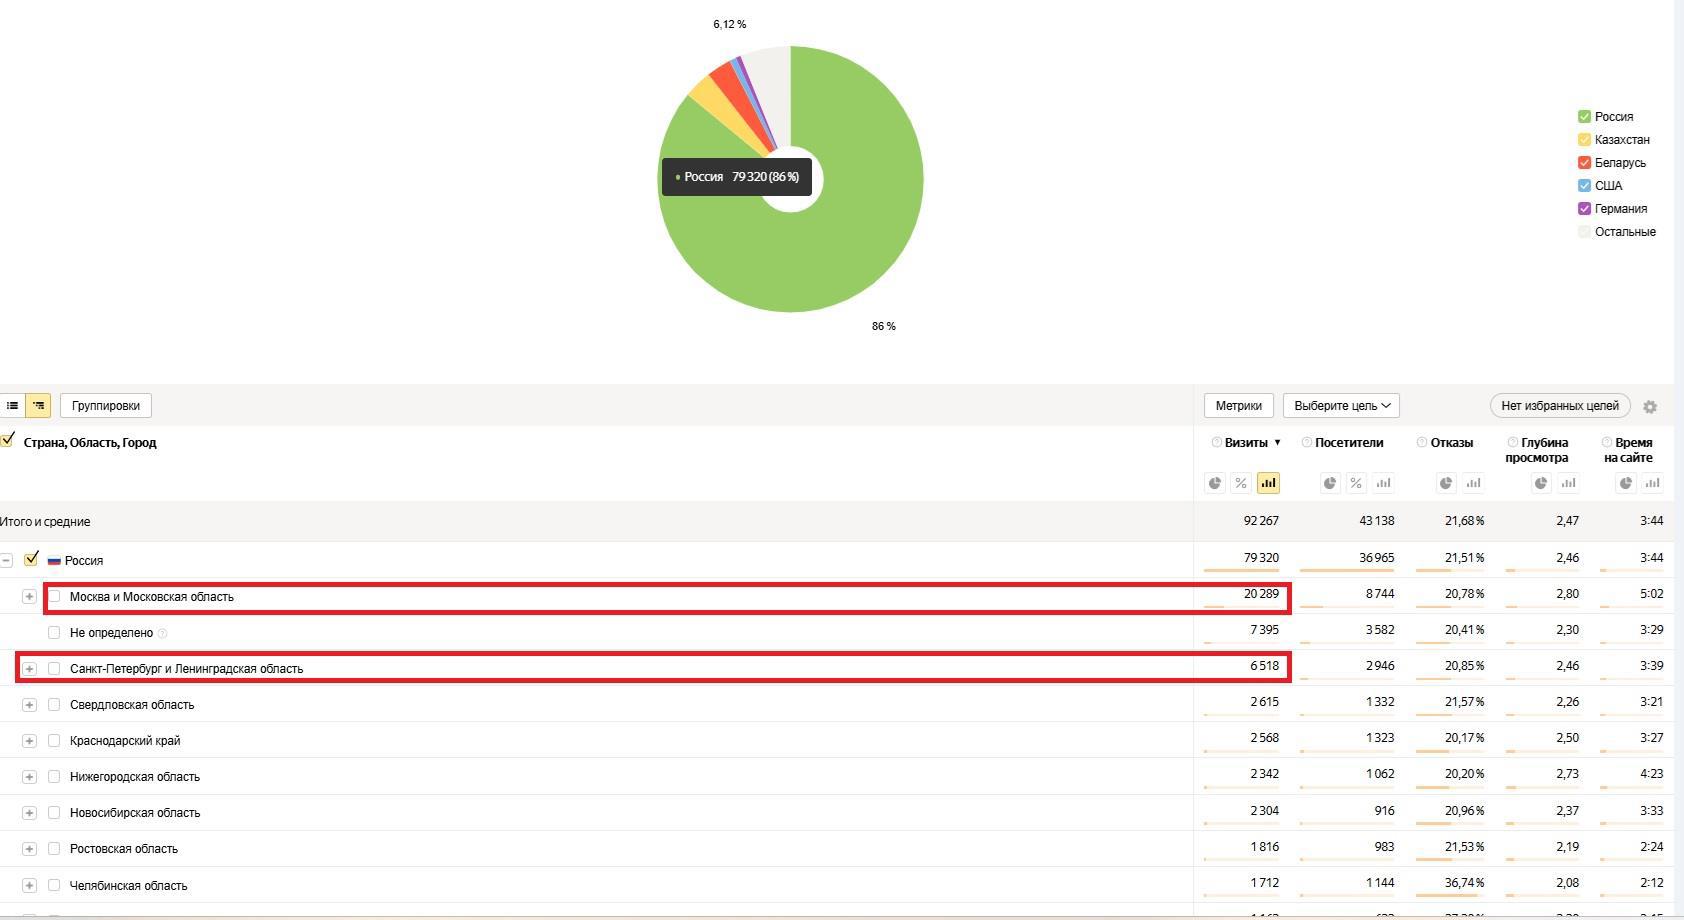The width and height of the screenshot is (1684, 920).
Task: Click the help icon beside Время на сайте
Action: [x=1606, y=442]
